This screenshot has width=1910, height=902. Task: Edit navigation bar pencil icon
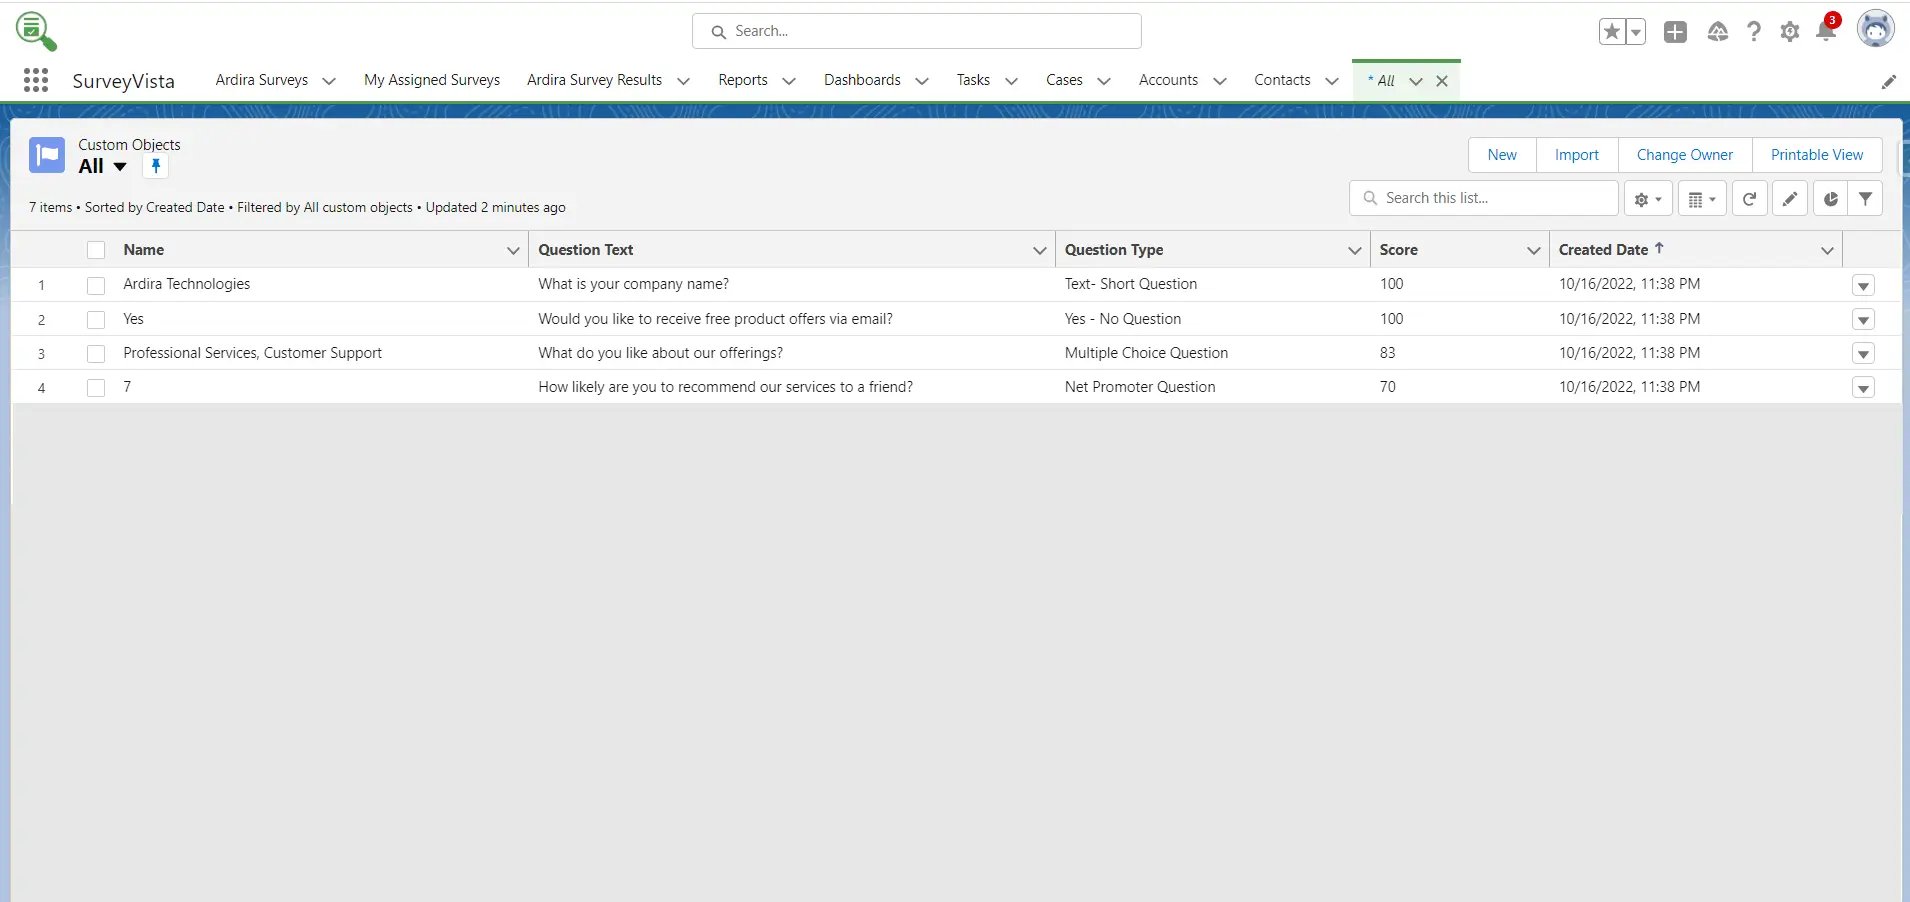pyautogui.click(x=1888, y=82)
